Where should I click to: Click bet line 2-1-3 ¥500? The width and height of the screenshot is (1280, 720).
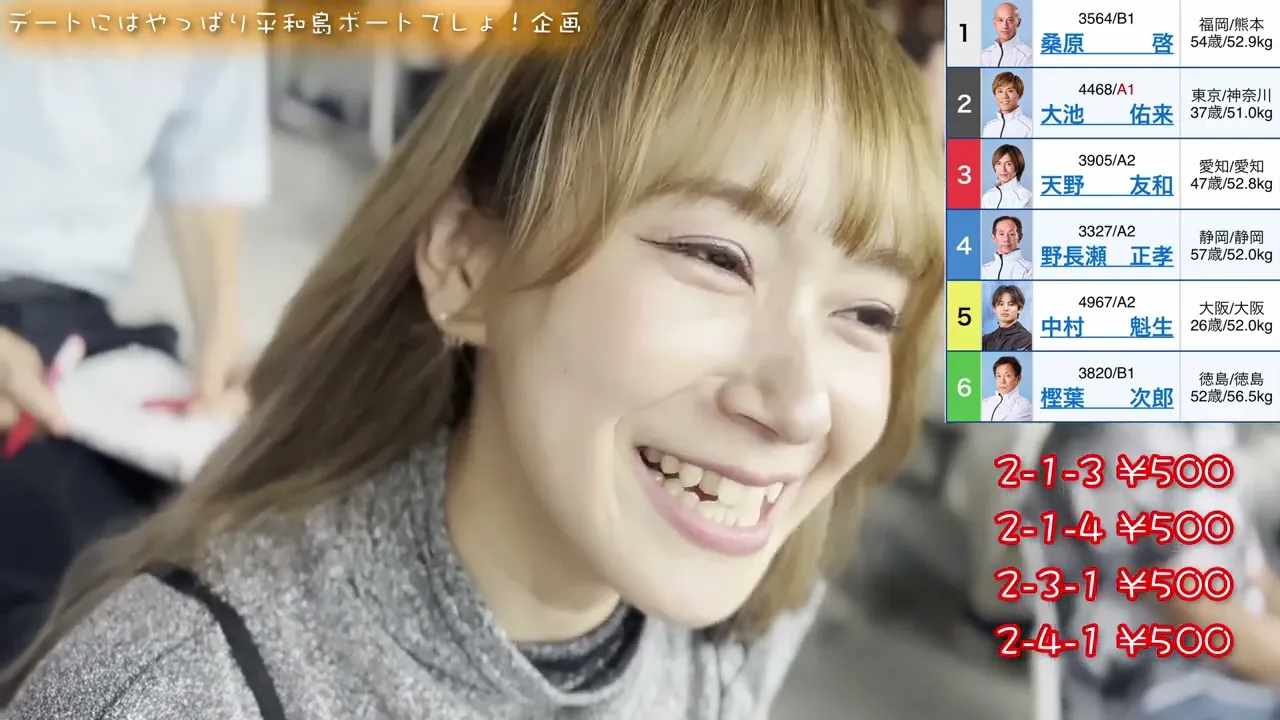pyautogui.click(x=1114, y=474)
